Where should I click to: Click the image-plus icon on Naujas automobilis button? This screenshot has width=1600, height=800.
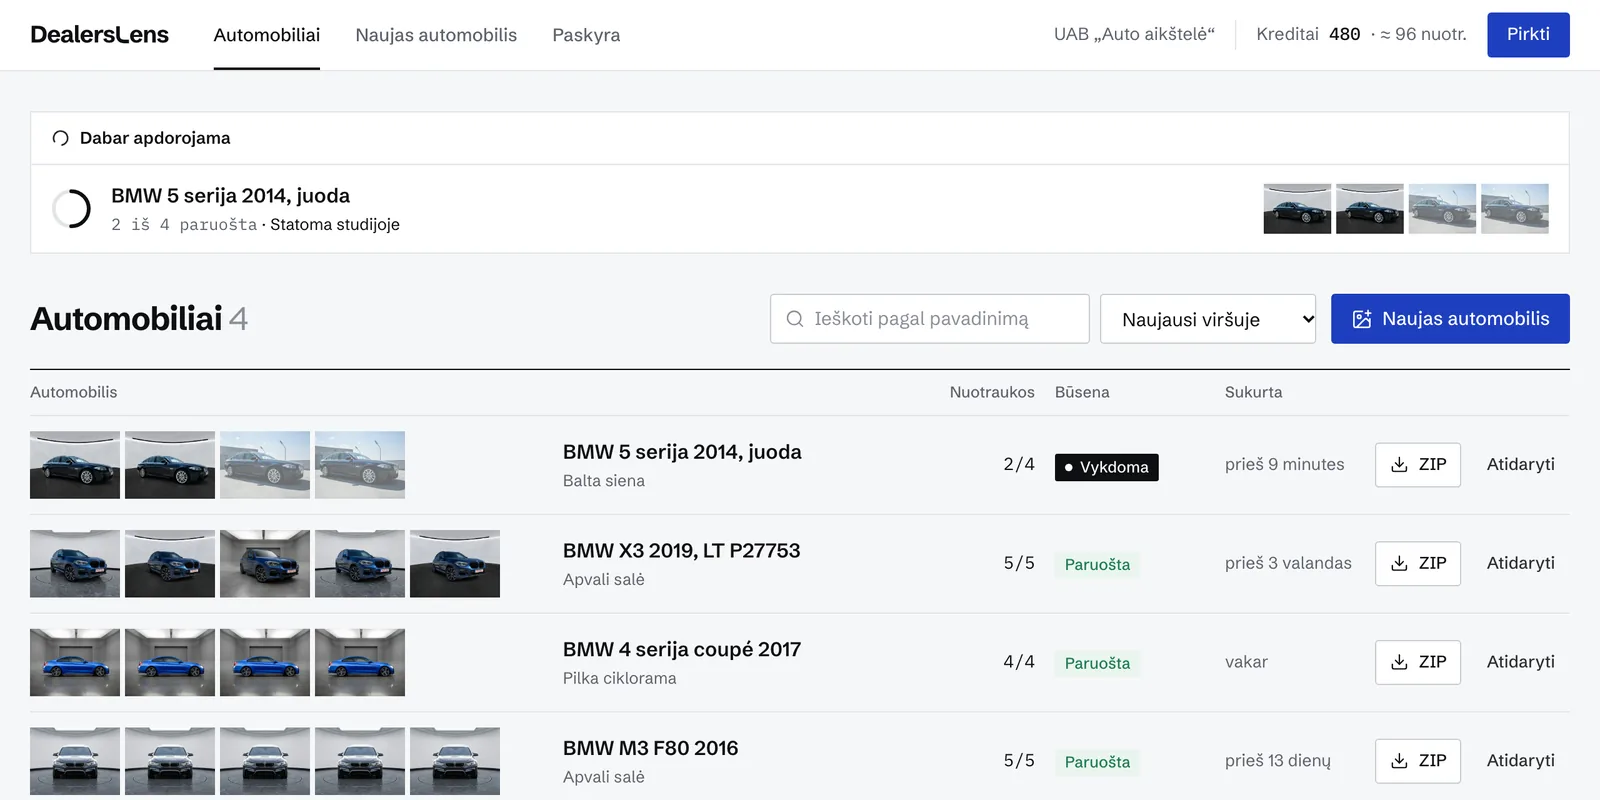[x=1361, y=319]
